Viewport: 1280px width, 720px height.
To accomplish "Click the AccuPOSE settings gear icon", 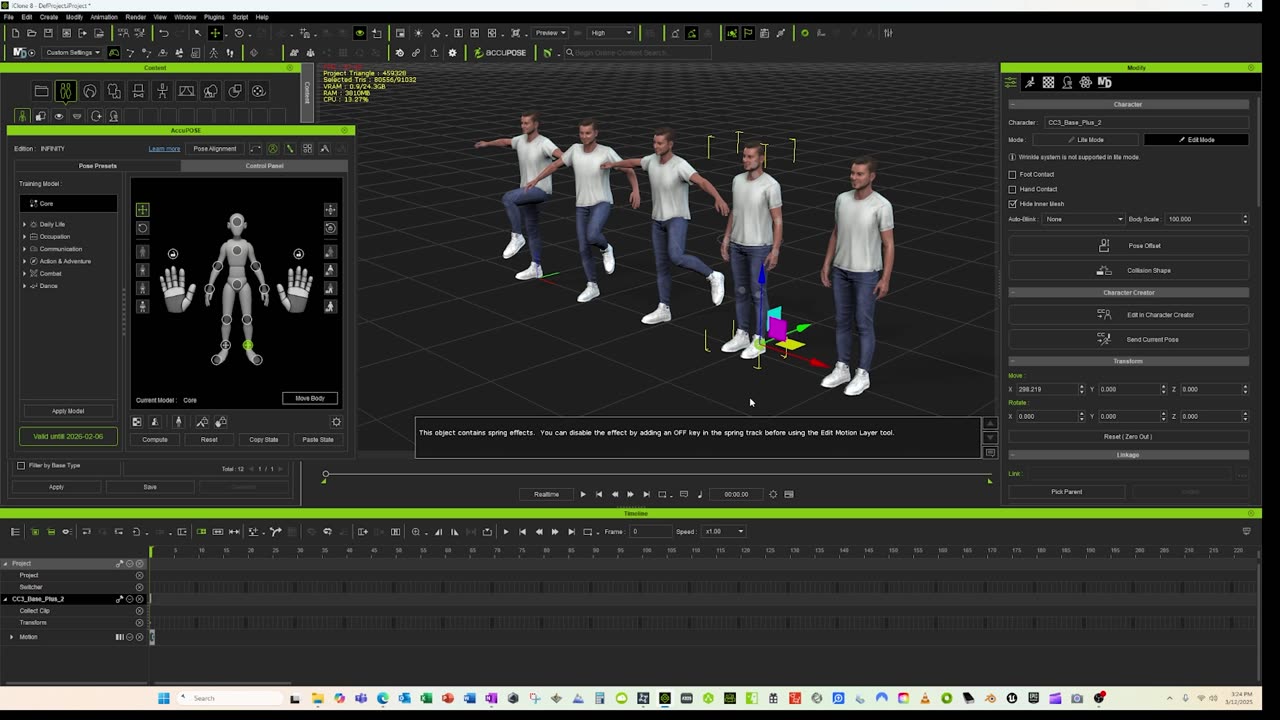I will coord(336,422).
